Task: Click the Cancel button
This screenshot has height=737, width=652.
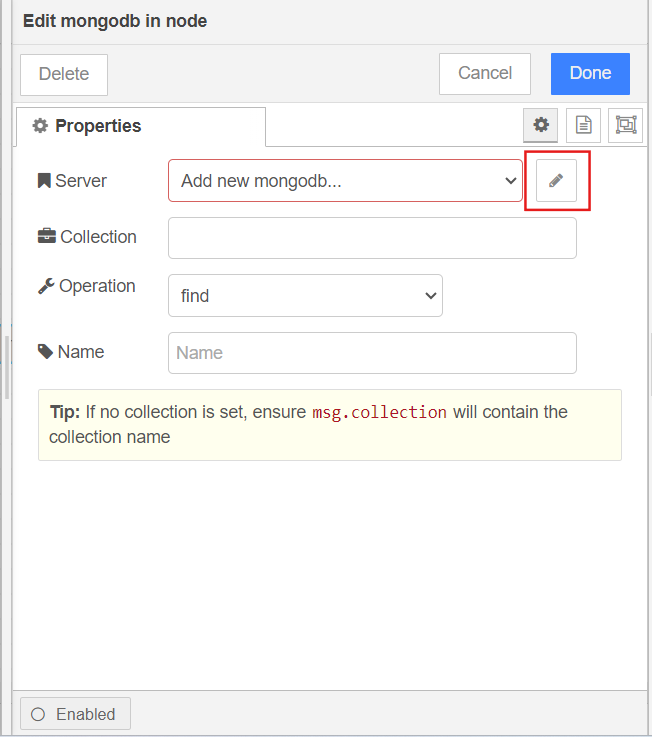Action: (485, 73)
